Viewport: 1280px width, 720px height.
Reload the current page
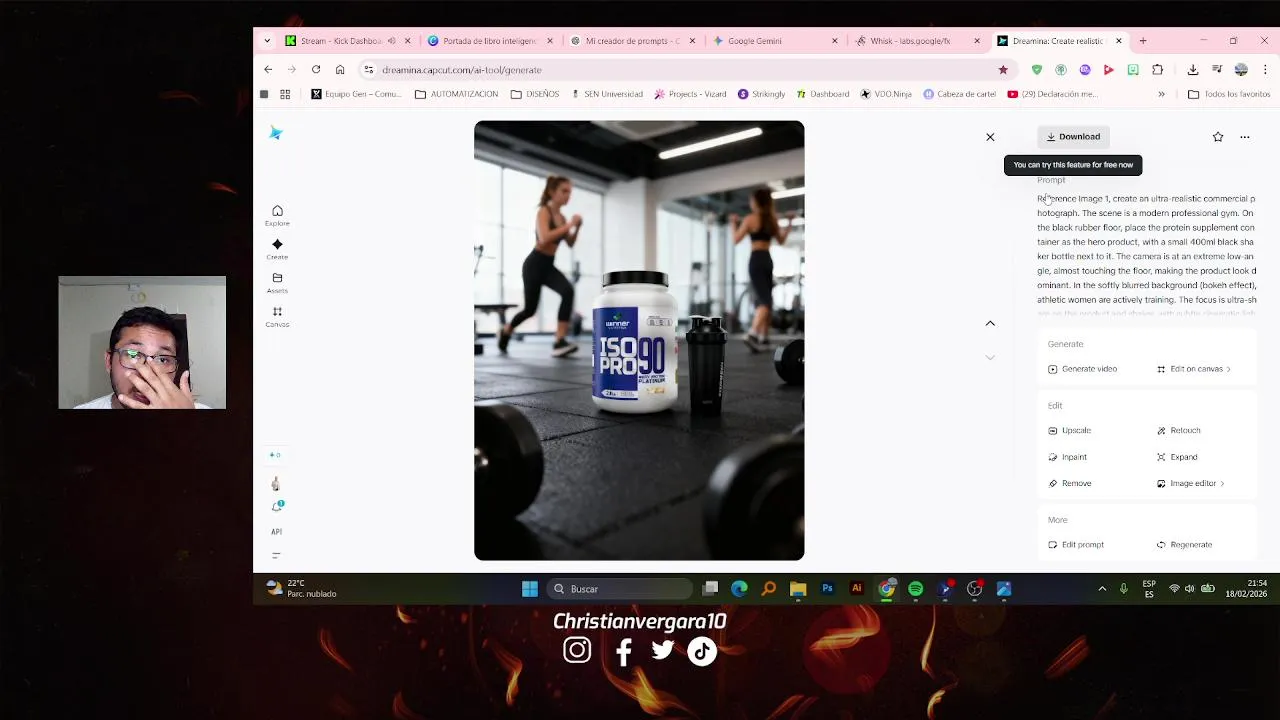[316, 70]
